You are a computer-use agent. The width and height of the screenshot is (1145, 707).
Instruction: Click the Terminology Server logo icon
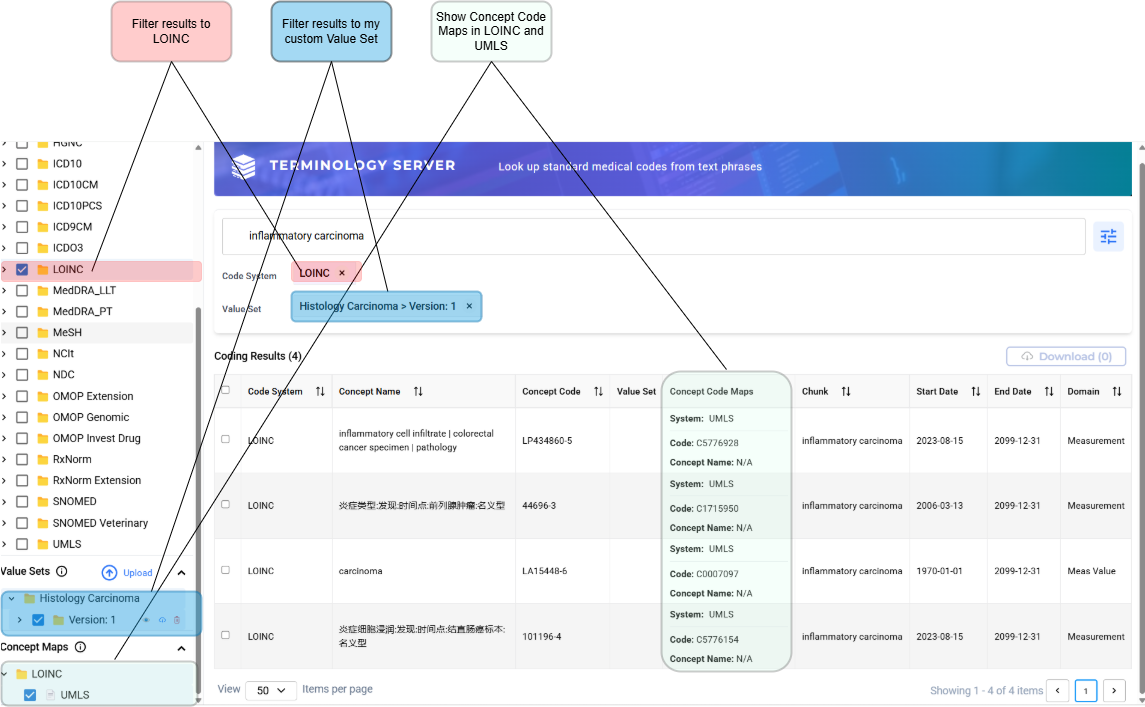pos(244,167)
